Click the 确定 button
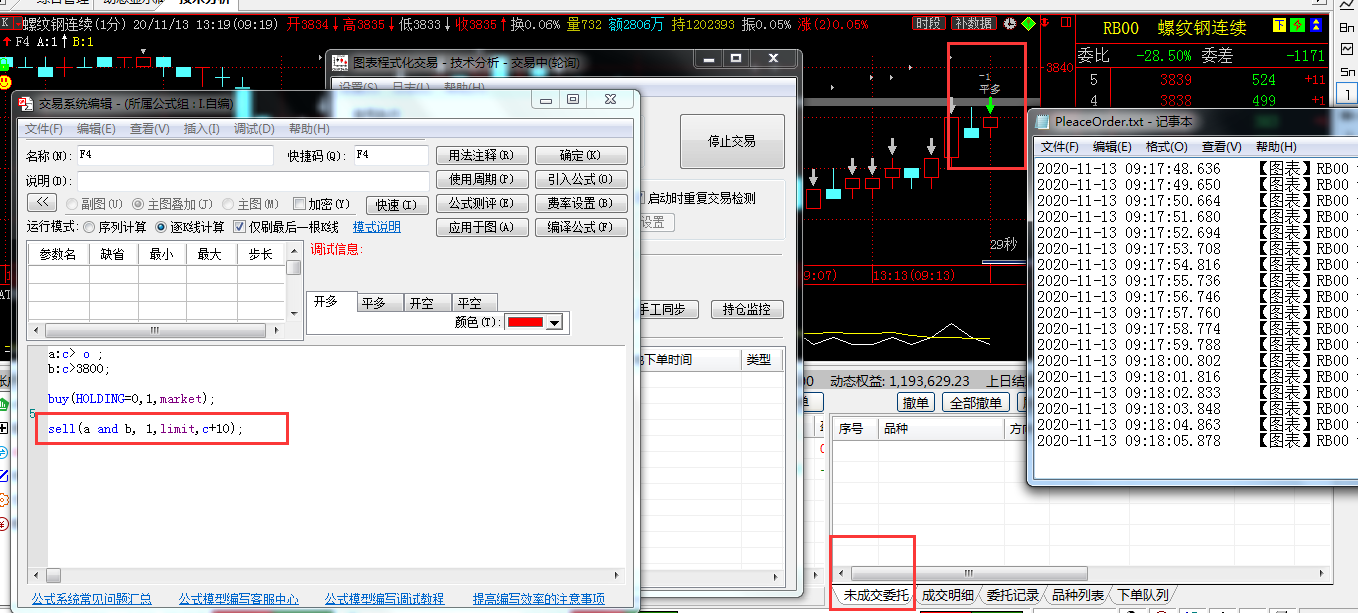 [581, 156]
